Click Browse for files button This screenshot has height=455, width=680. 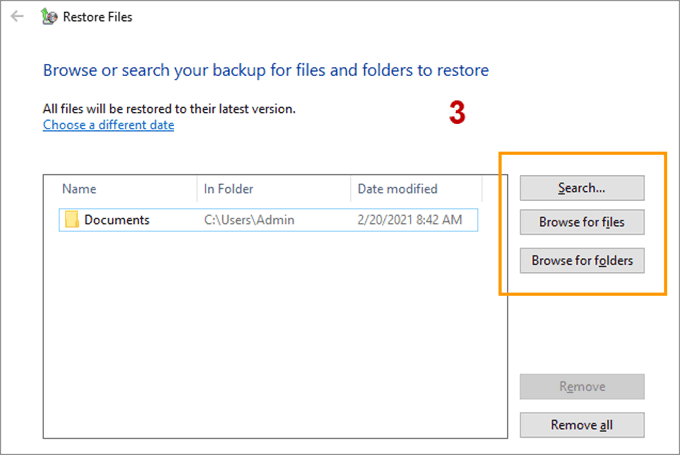point(582,222)
